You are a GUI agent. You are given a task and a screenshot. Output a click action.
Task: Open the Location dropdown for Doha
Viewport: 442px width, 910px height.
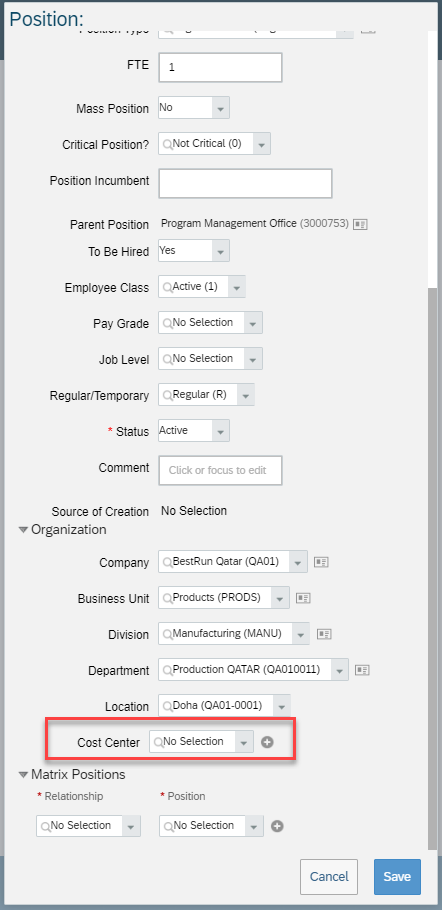[281, 706]
